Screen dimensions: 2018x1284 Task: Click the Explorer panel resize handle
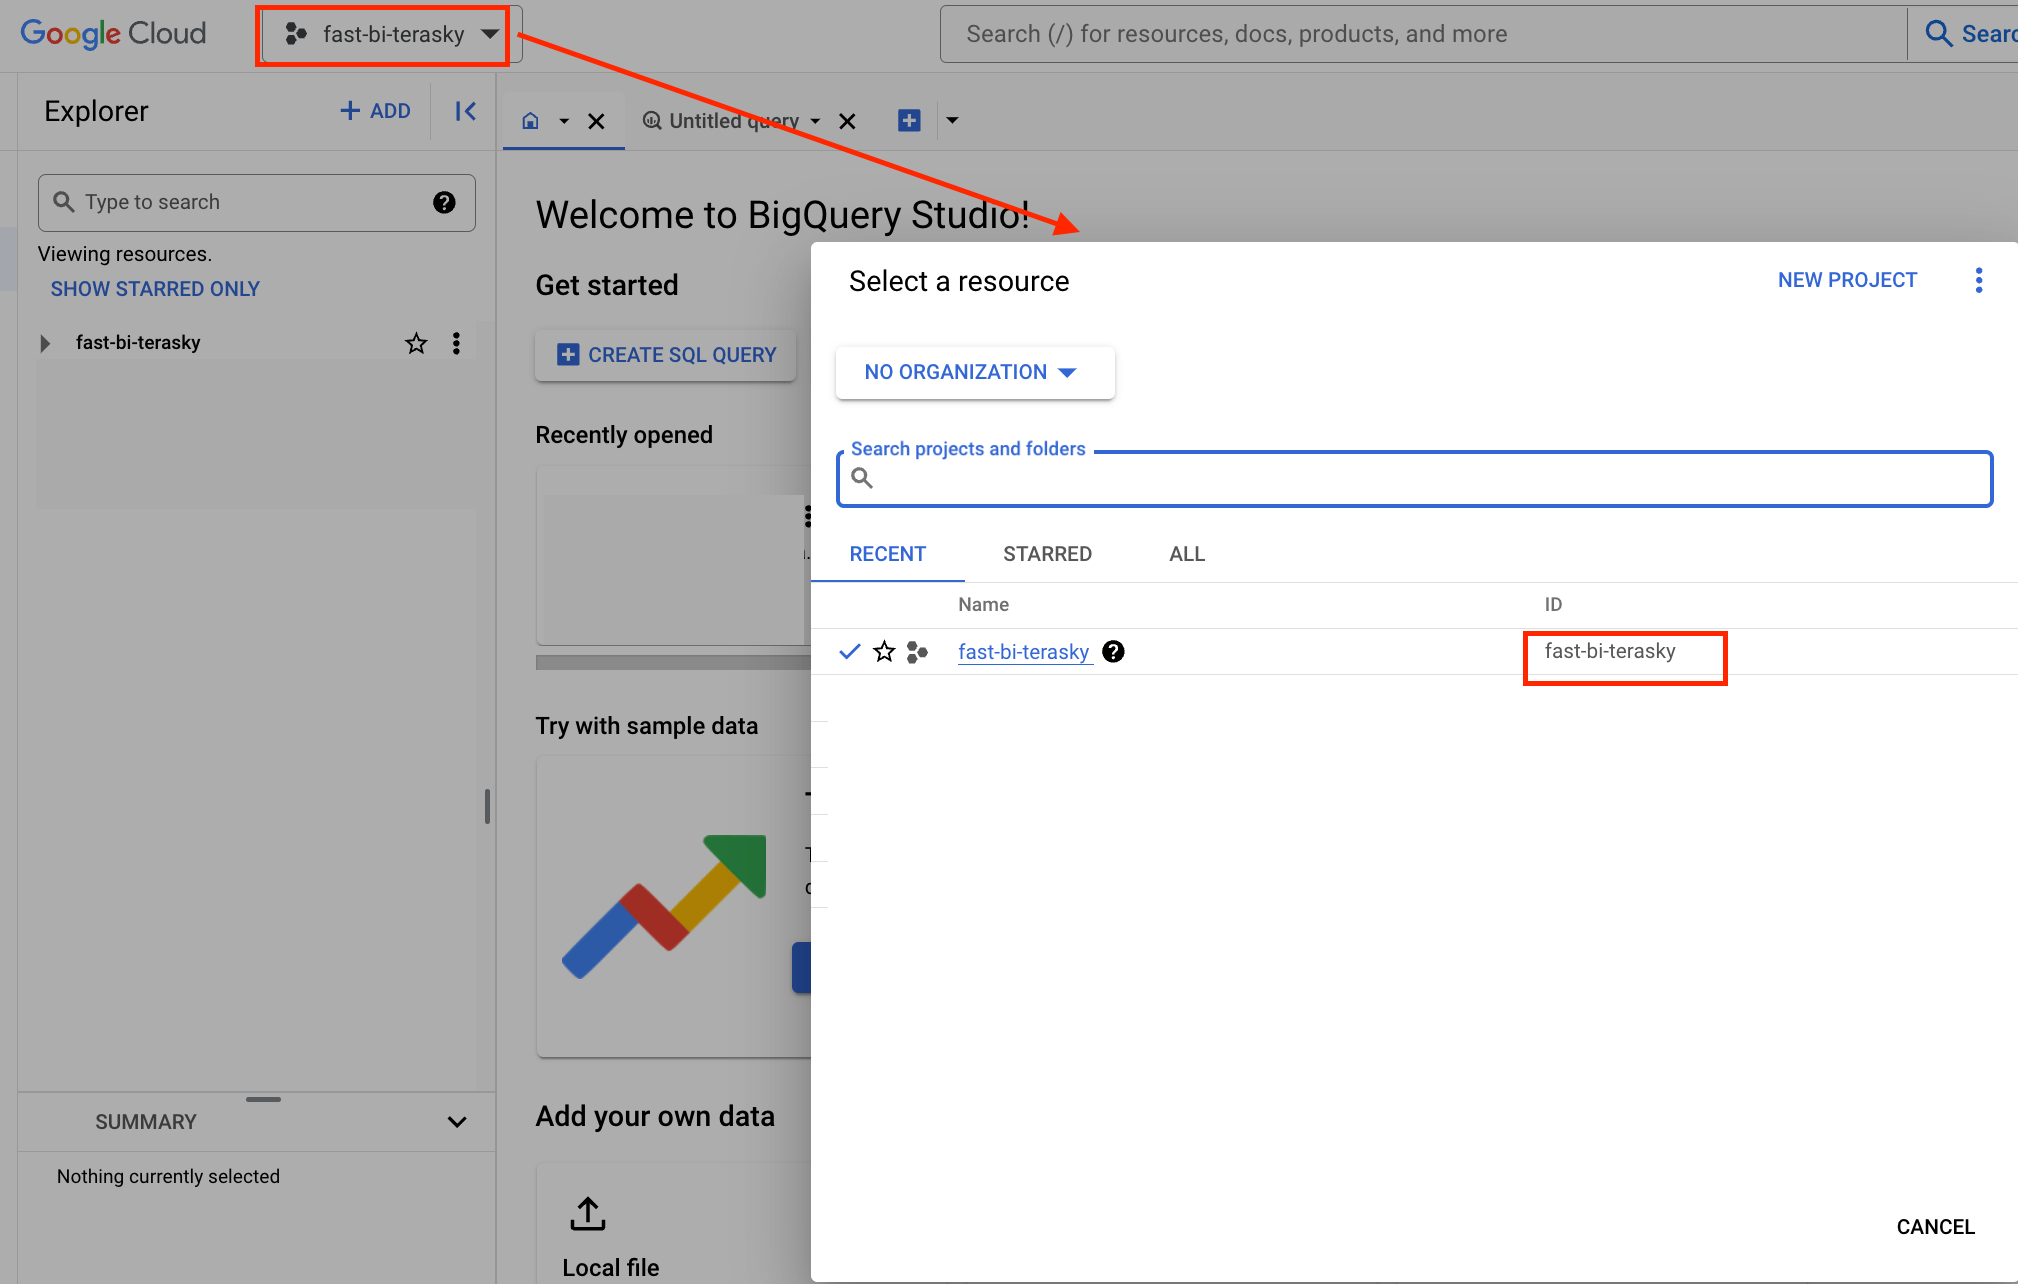[487, 806]
